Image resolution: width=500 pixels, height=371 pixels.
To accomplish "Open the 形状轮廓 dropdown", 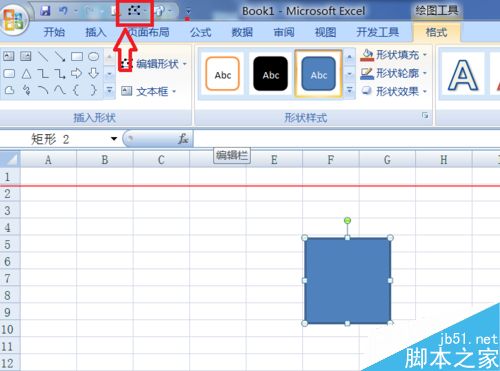I will pyautogui.click(x=425, y=73).
